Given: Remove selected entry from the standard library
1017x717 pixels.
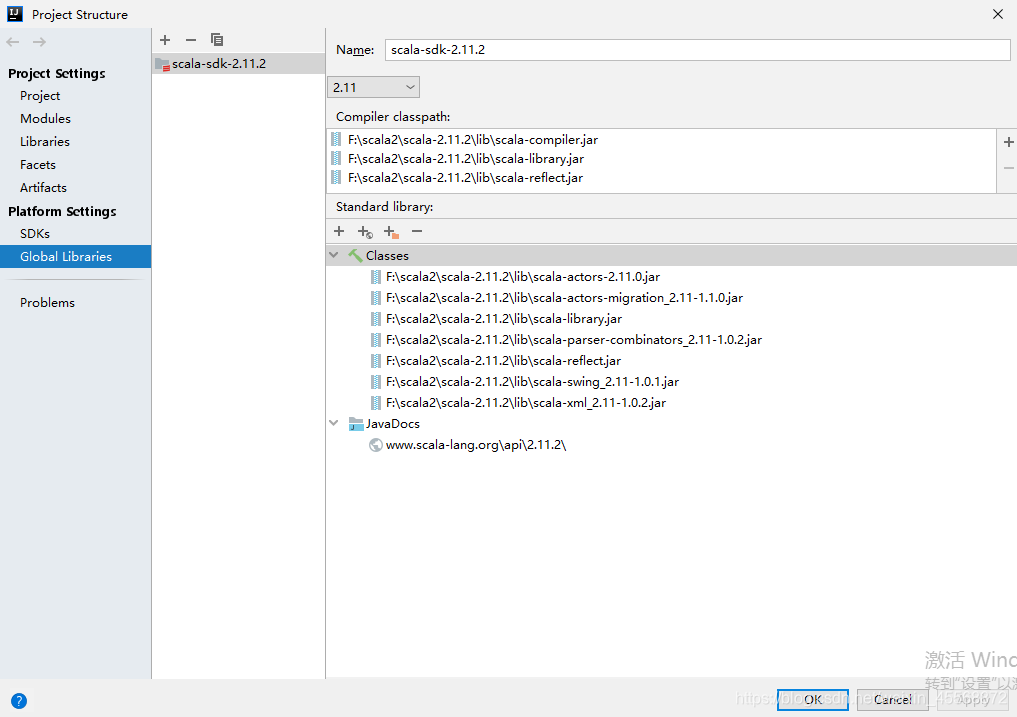Looking at the screenshot, I should (x=417, y=231).
